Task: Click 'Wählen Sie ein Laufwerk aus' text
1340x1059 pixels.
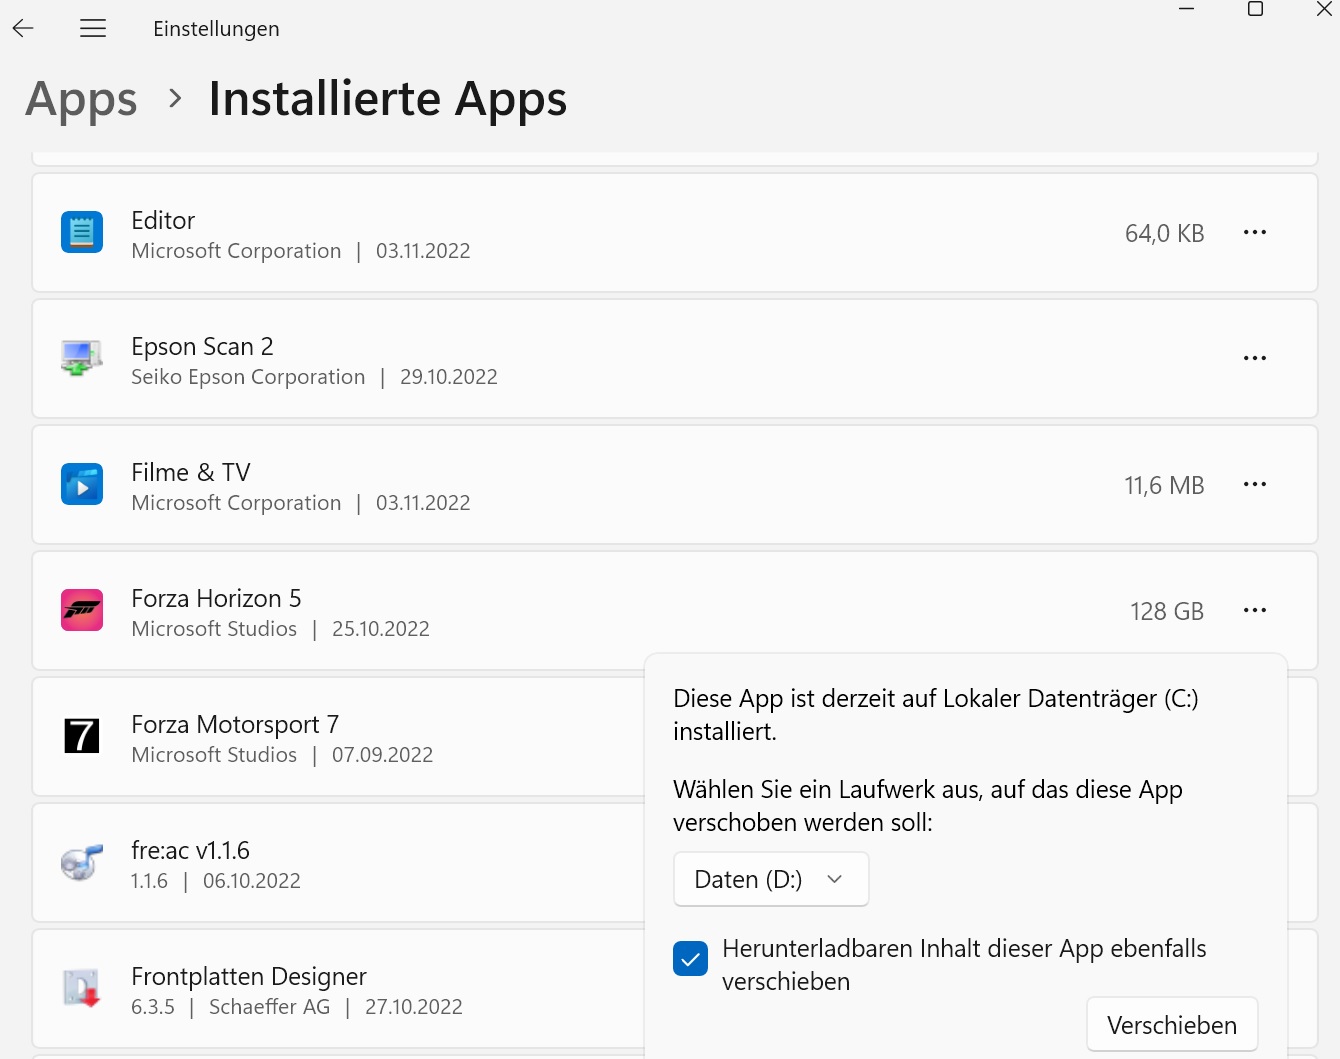Action: point(928,806)
